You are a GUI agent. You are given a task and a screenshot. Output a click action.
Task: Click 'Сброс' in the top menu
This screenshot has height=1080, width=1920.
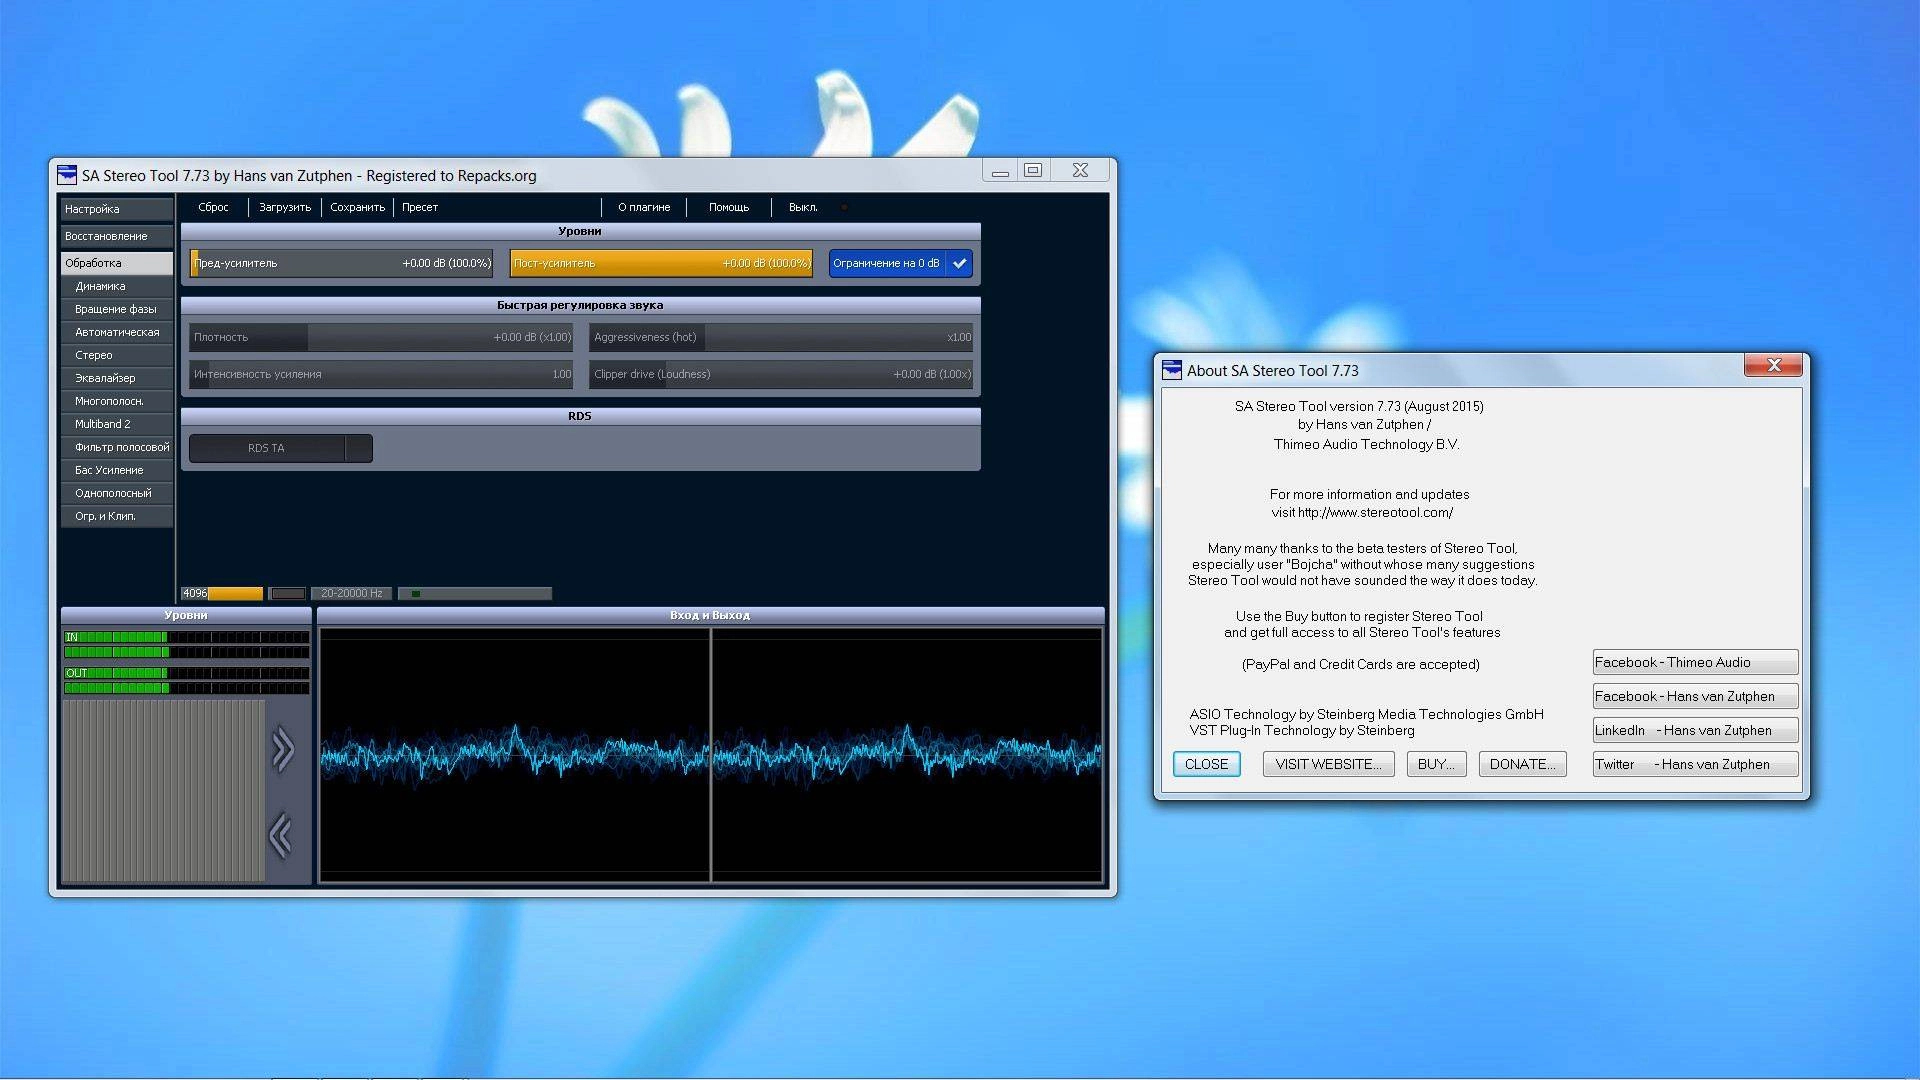click(213, 207)
